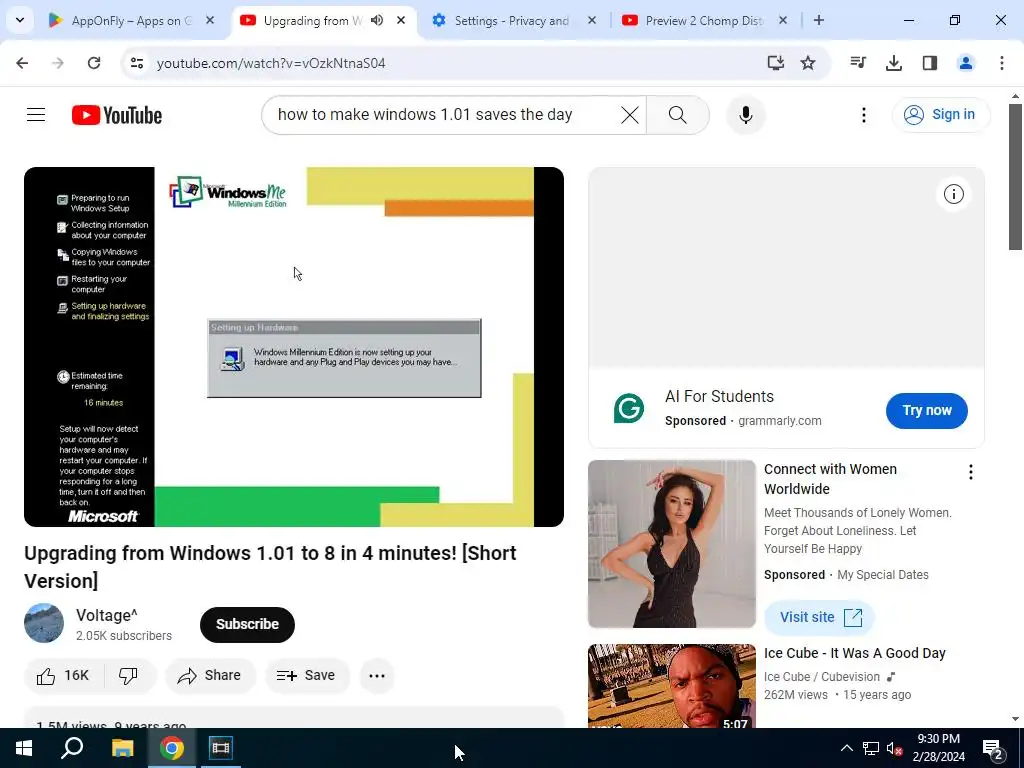Clear the search query with X

coord(630,115)
